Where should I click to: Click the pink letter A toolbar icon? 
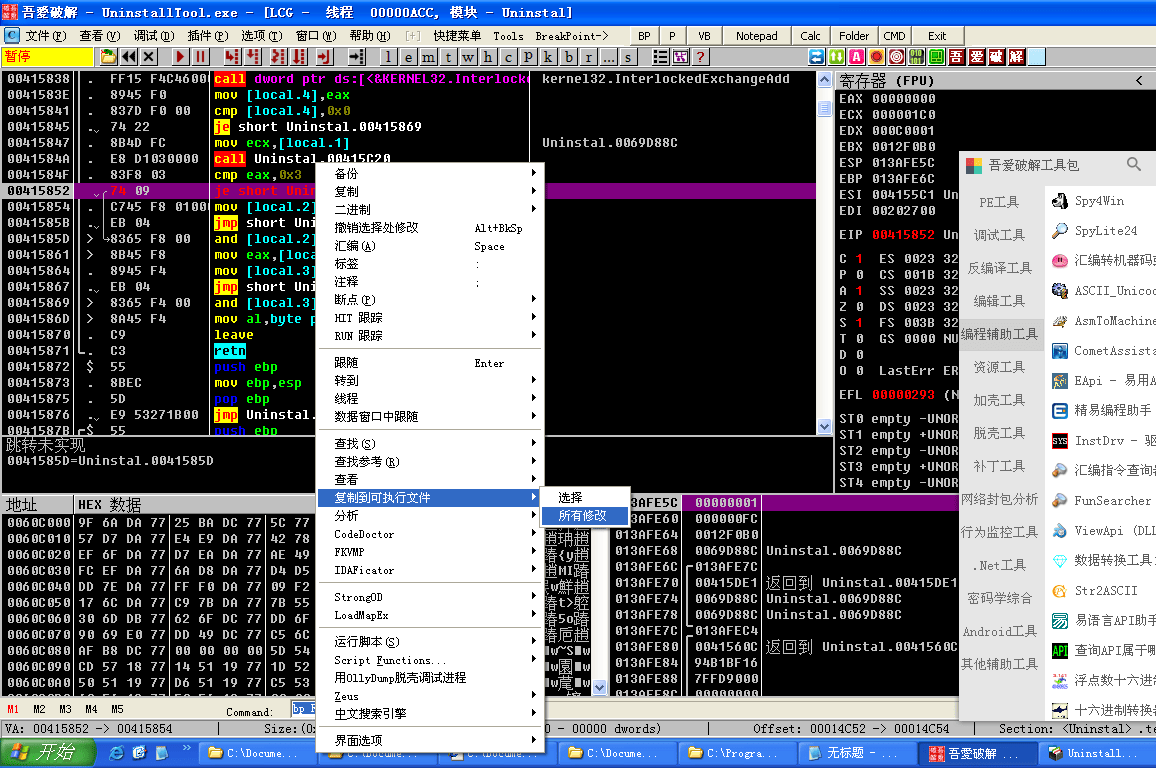[857, 57]
